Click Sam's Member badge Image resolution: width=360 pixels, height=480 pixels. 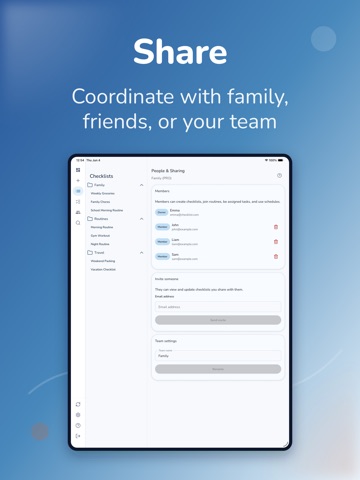(x=163, y=257)
